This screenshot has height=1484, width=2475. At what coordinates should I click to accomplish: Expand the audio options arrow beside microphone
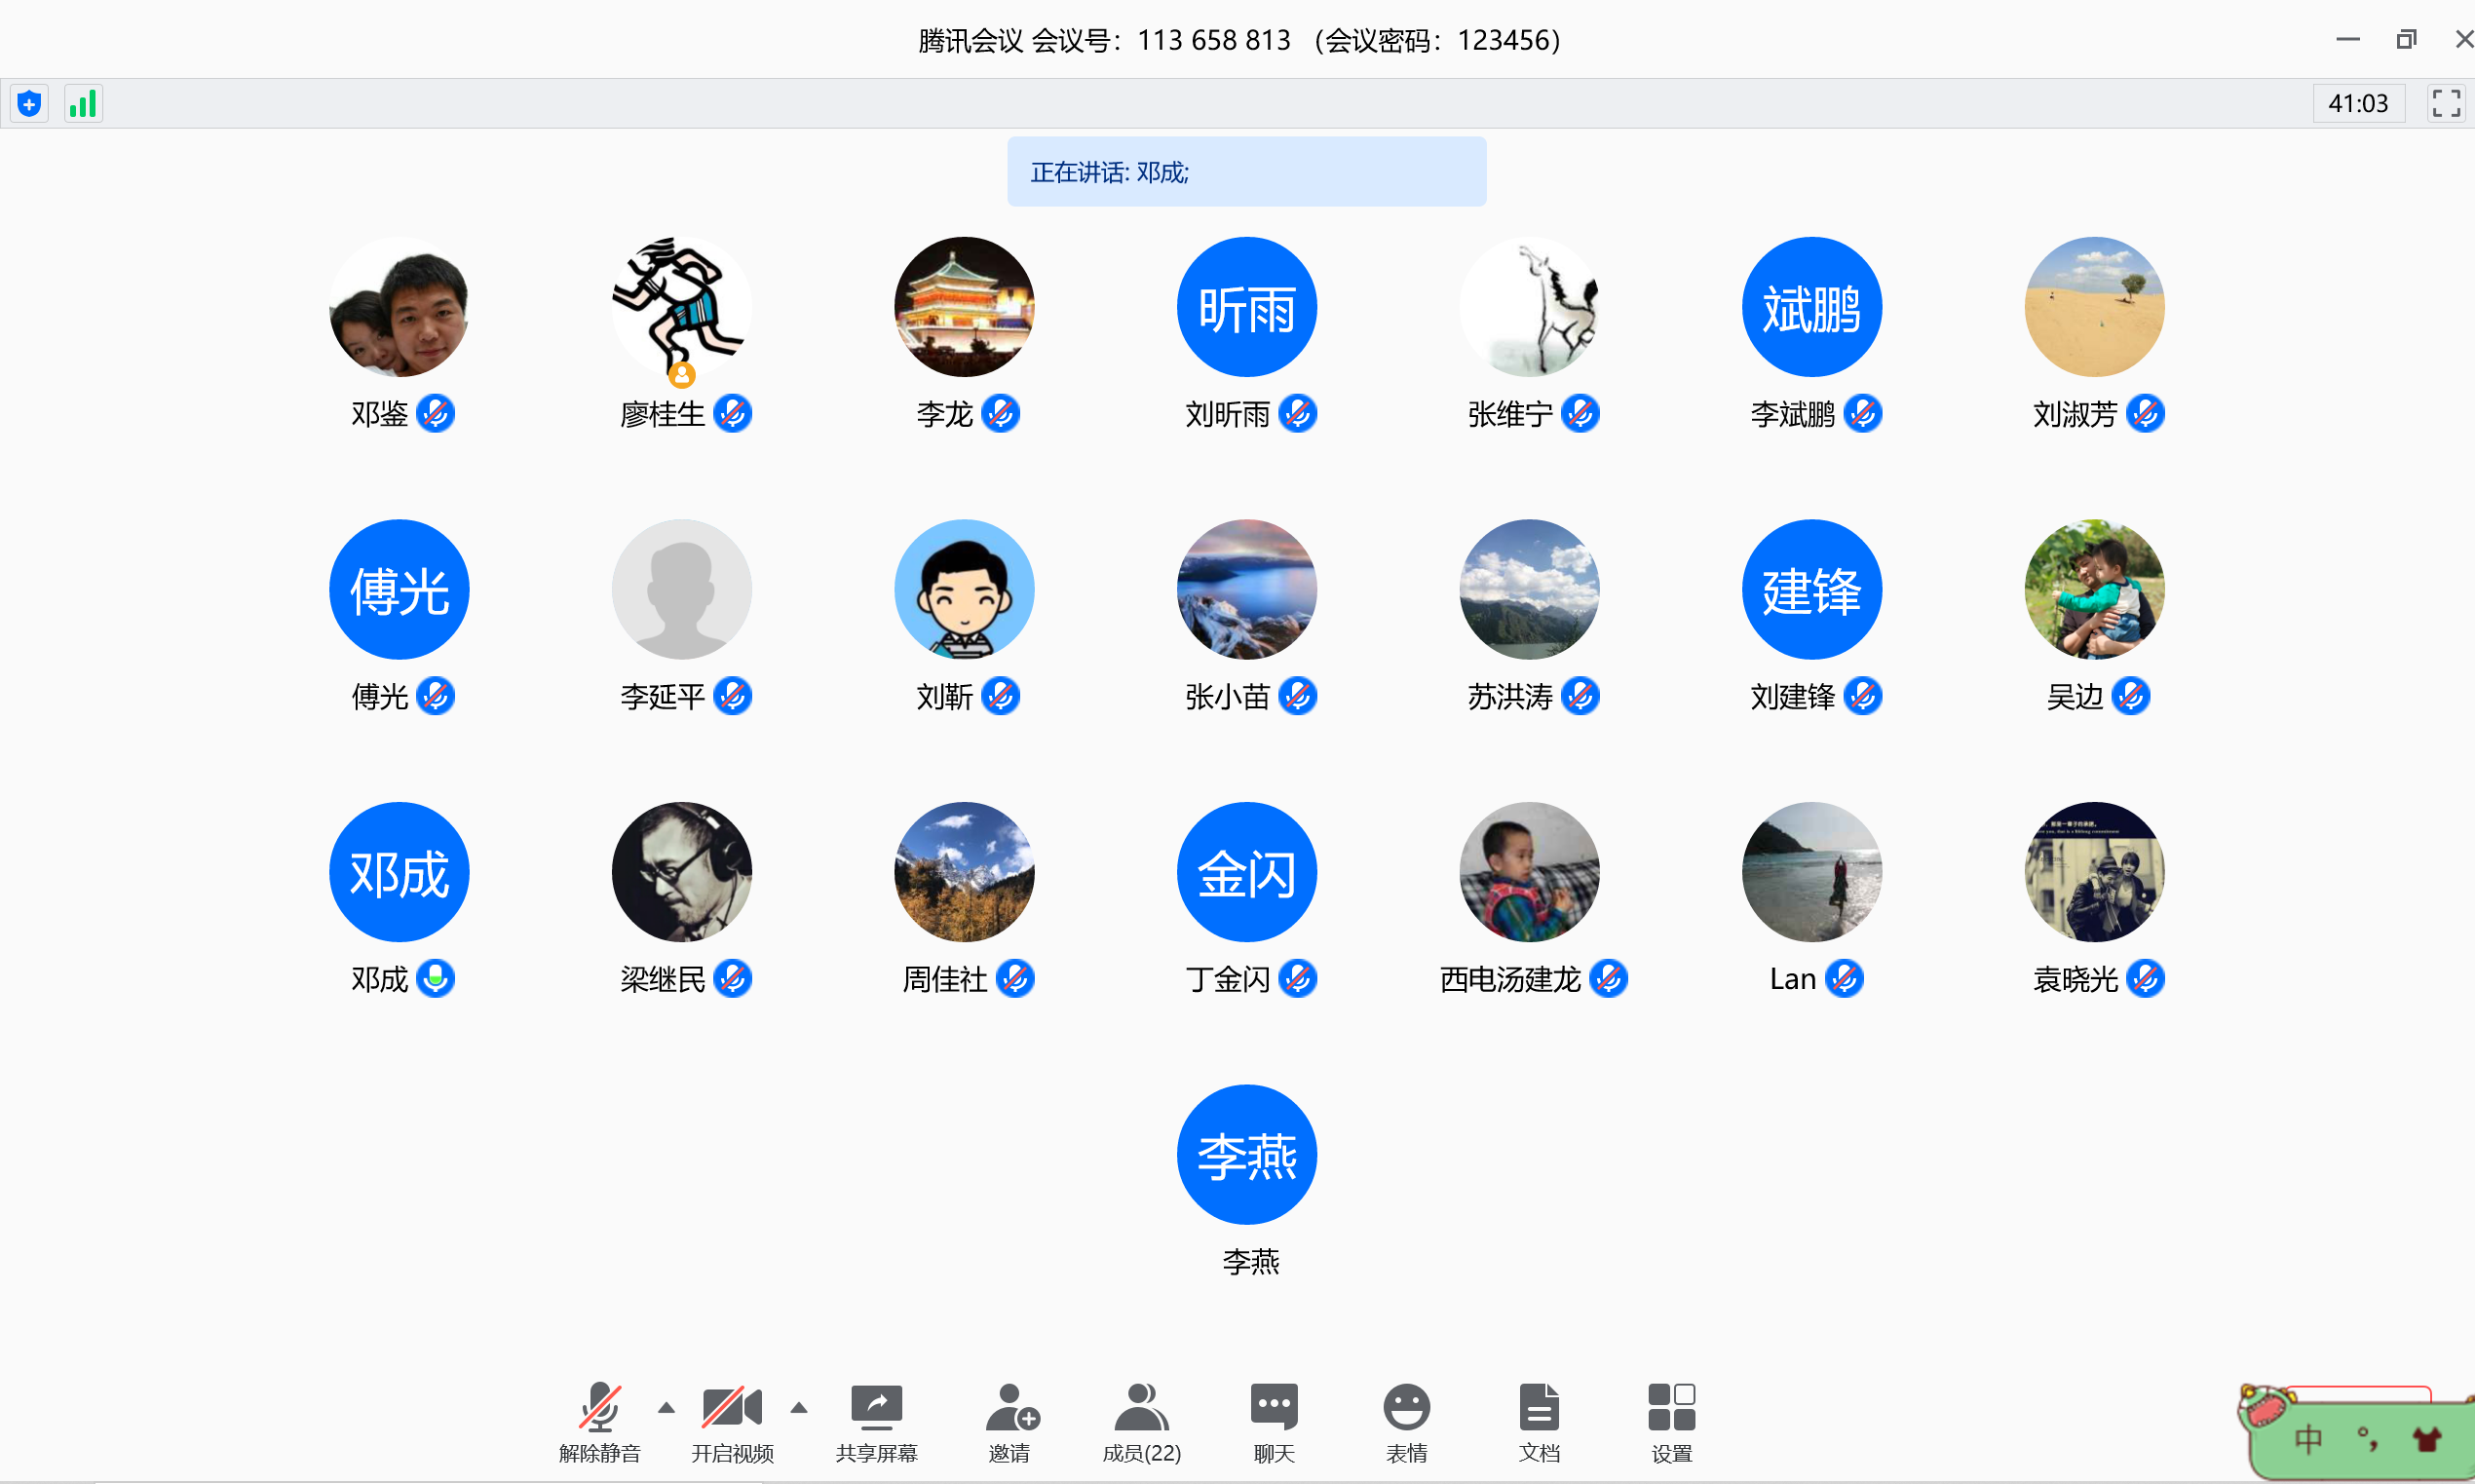point(666,1408)
